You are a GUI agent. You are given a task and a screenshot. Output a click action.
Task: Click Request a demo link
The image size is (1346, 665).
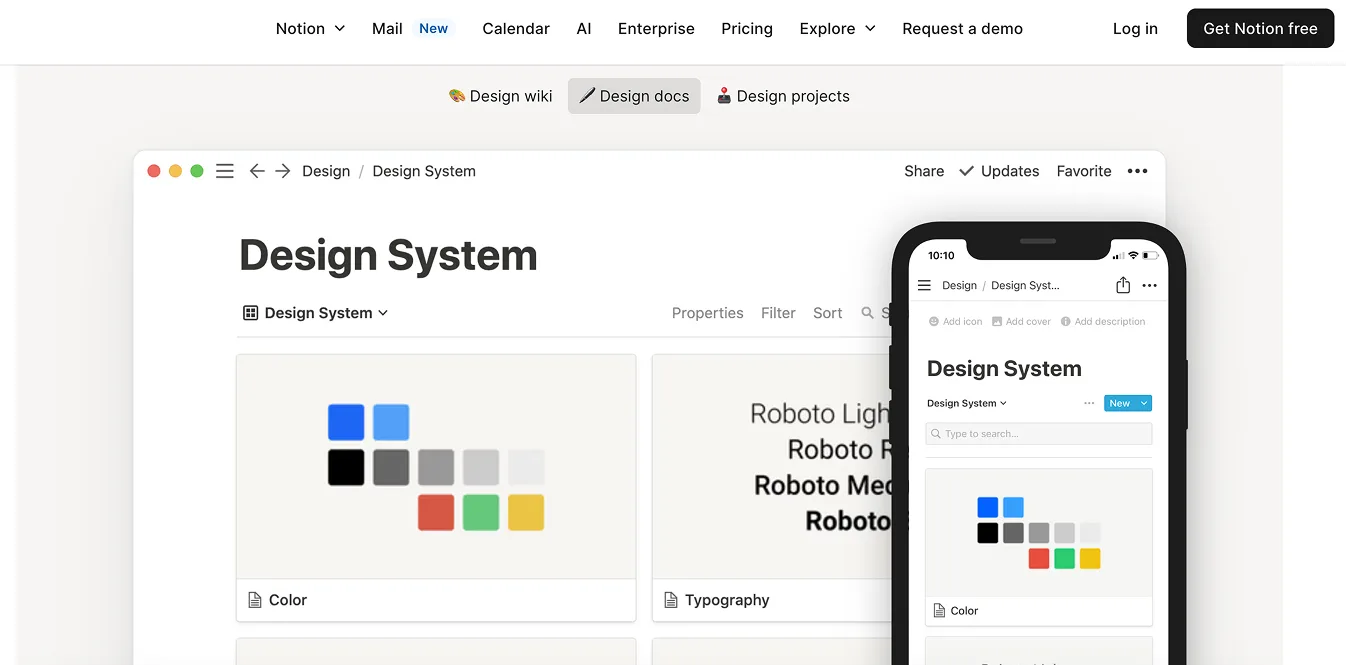(962, 29)
